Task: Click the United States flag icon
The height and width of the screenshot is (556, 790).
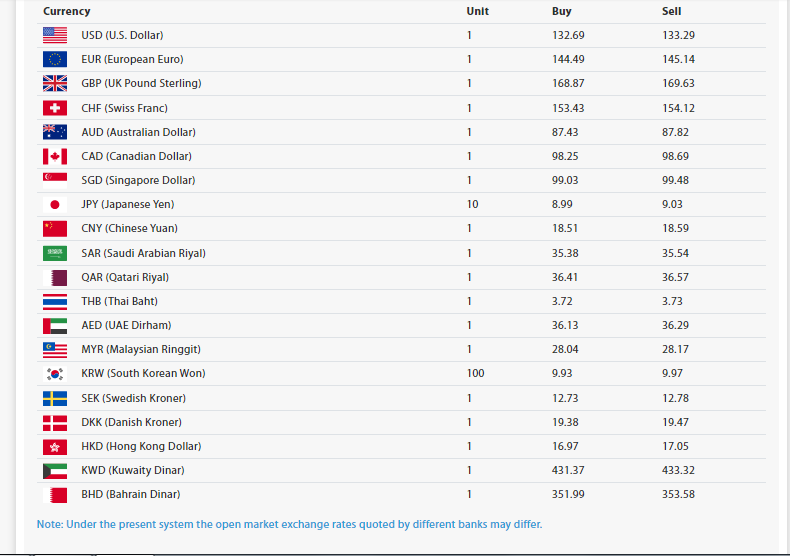Action: [55, 35]
